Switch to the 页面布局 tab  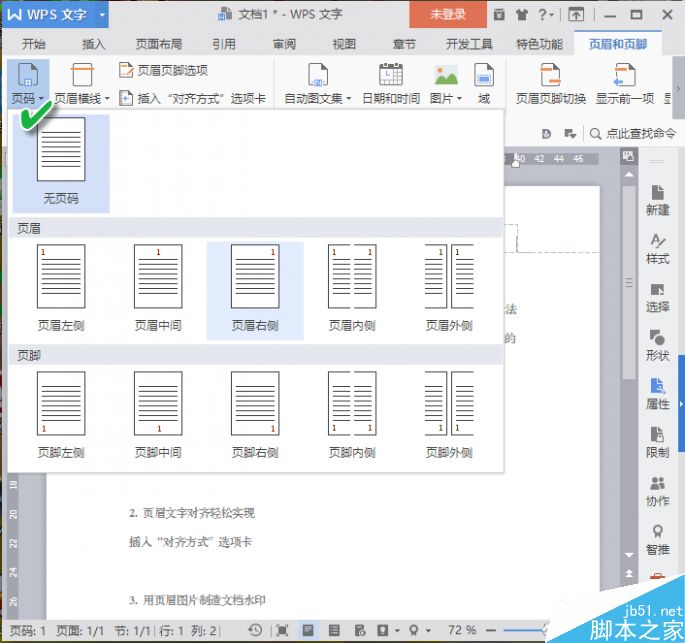(159, 44)
